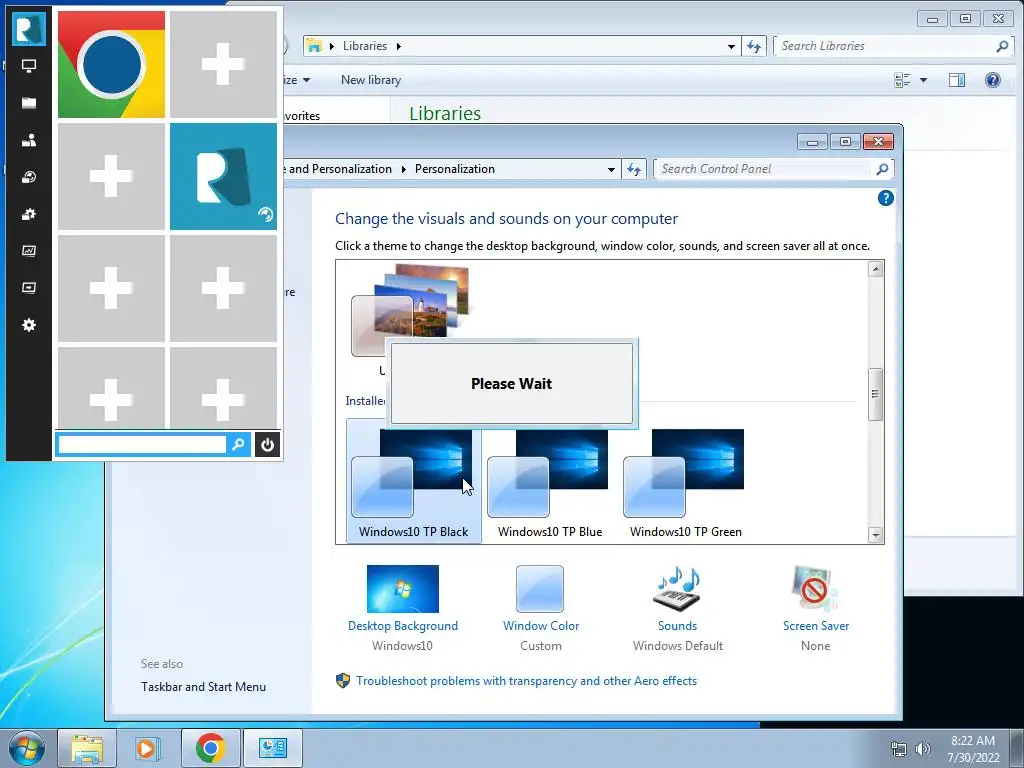1024x768 pixels.
Task: Refresh the Control Panel address bar
Action: coord(633,169)
